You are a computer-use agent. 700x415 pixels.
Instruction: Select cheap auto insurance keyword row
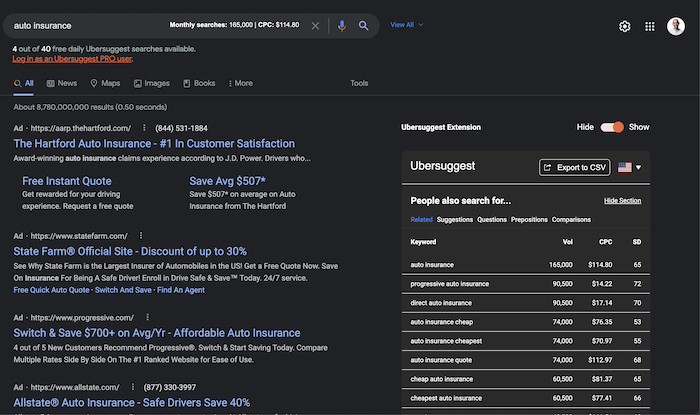tap(525, 379)
